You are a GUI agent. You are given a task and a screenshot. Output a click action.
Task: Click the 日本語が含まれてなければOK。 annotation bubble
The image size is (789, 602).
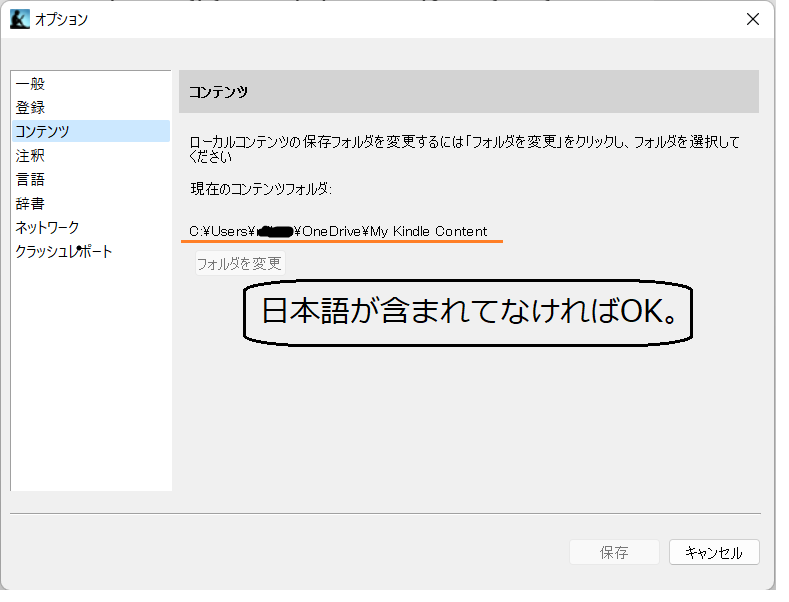pos(470,312)
